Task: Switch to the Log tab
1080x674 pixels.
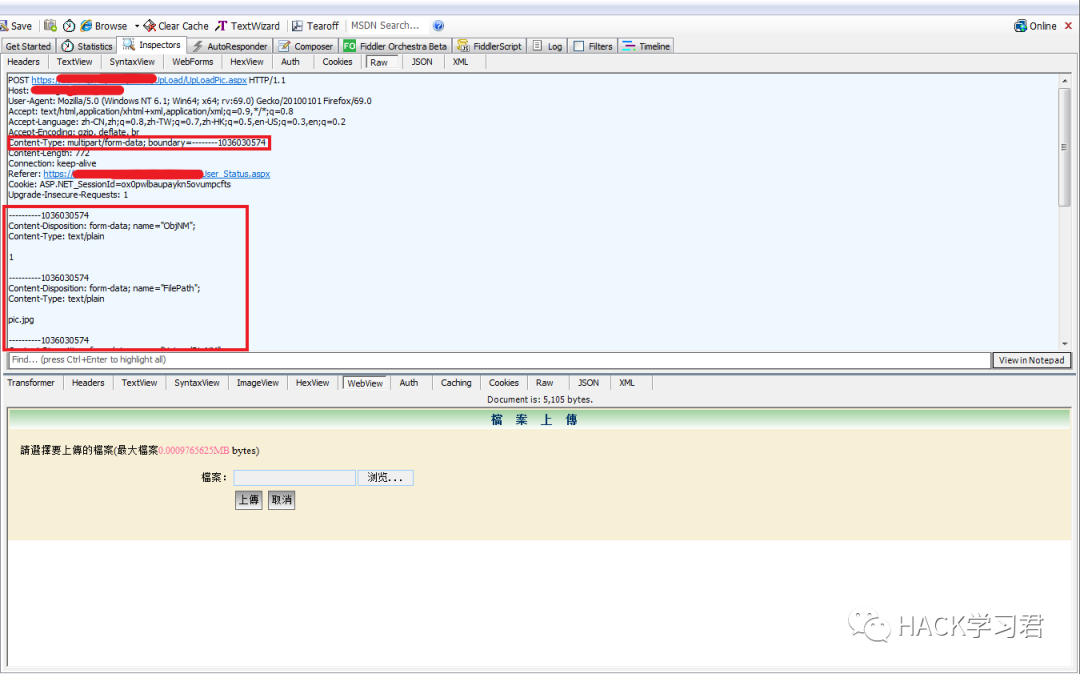Action: pos(548,46)
